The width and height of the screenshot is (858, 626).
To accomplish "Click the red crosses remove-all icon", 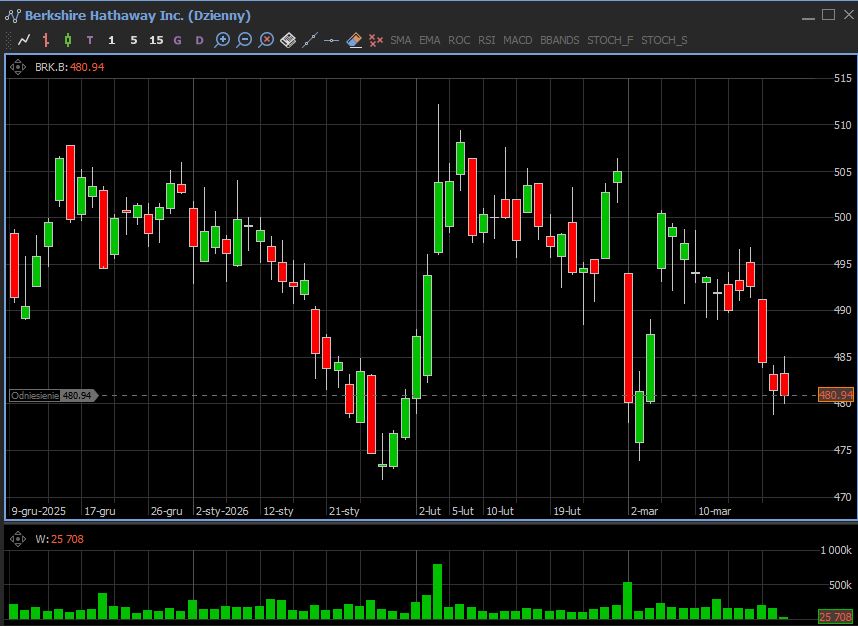I will (376, 40).
